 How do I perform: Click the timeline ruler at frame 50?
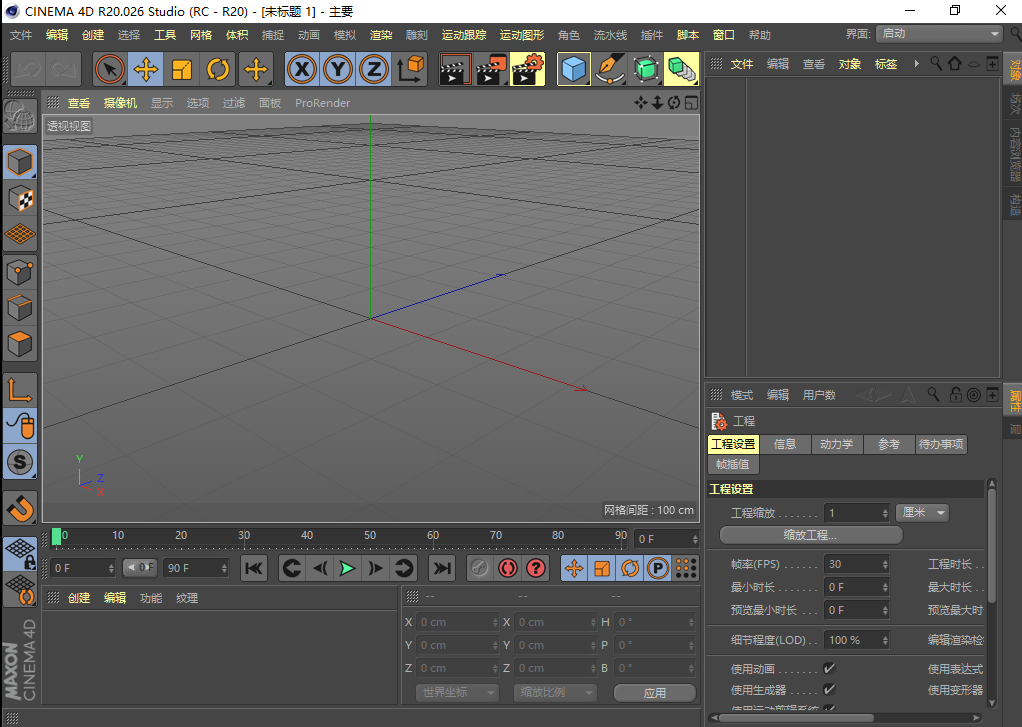pyautogui.click(x=370, y=538)
